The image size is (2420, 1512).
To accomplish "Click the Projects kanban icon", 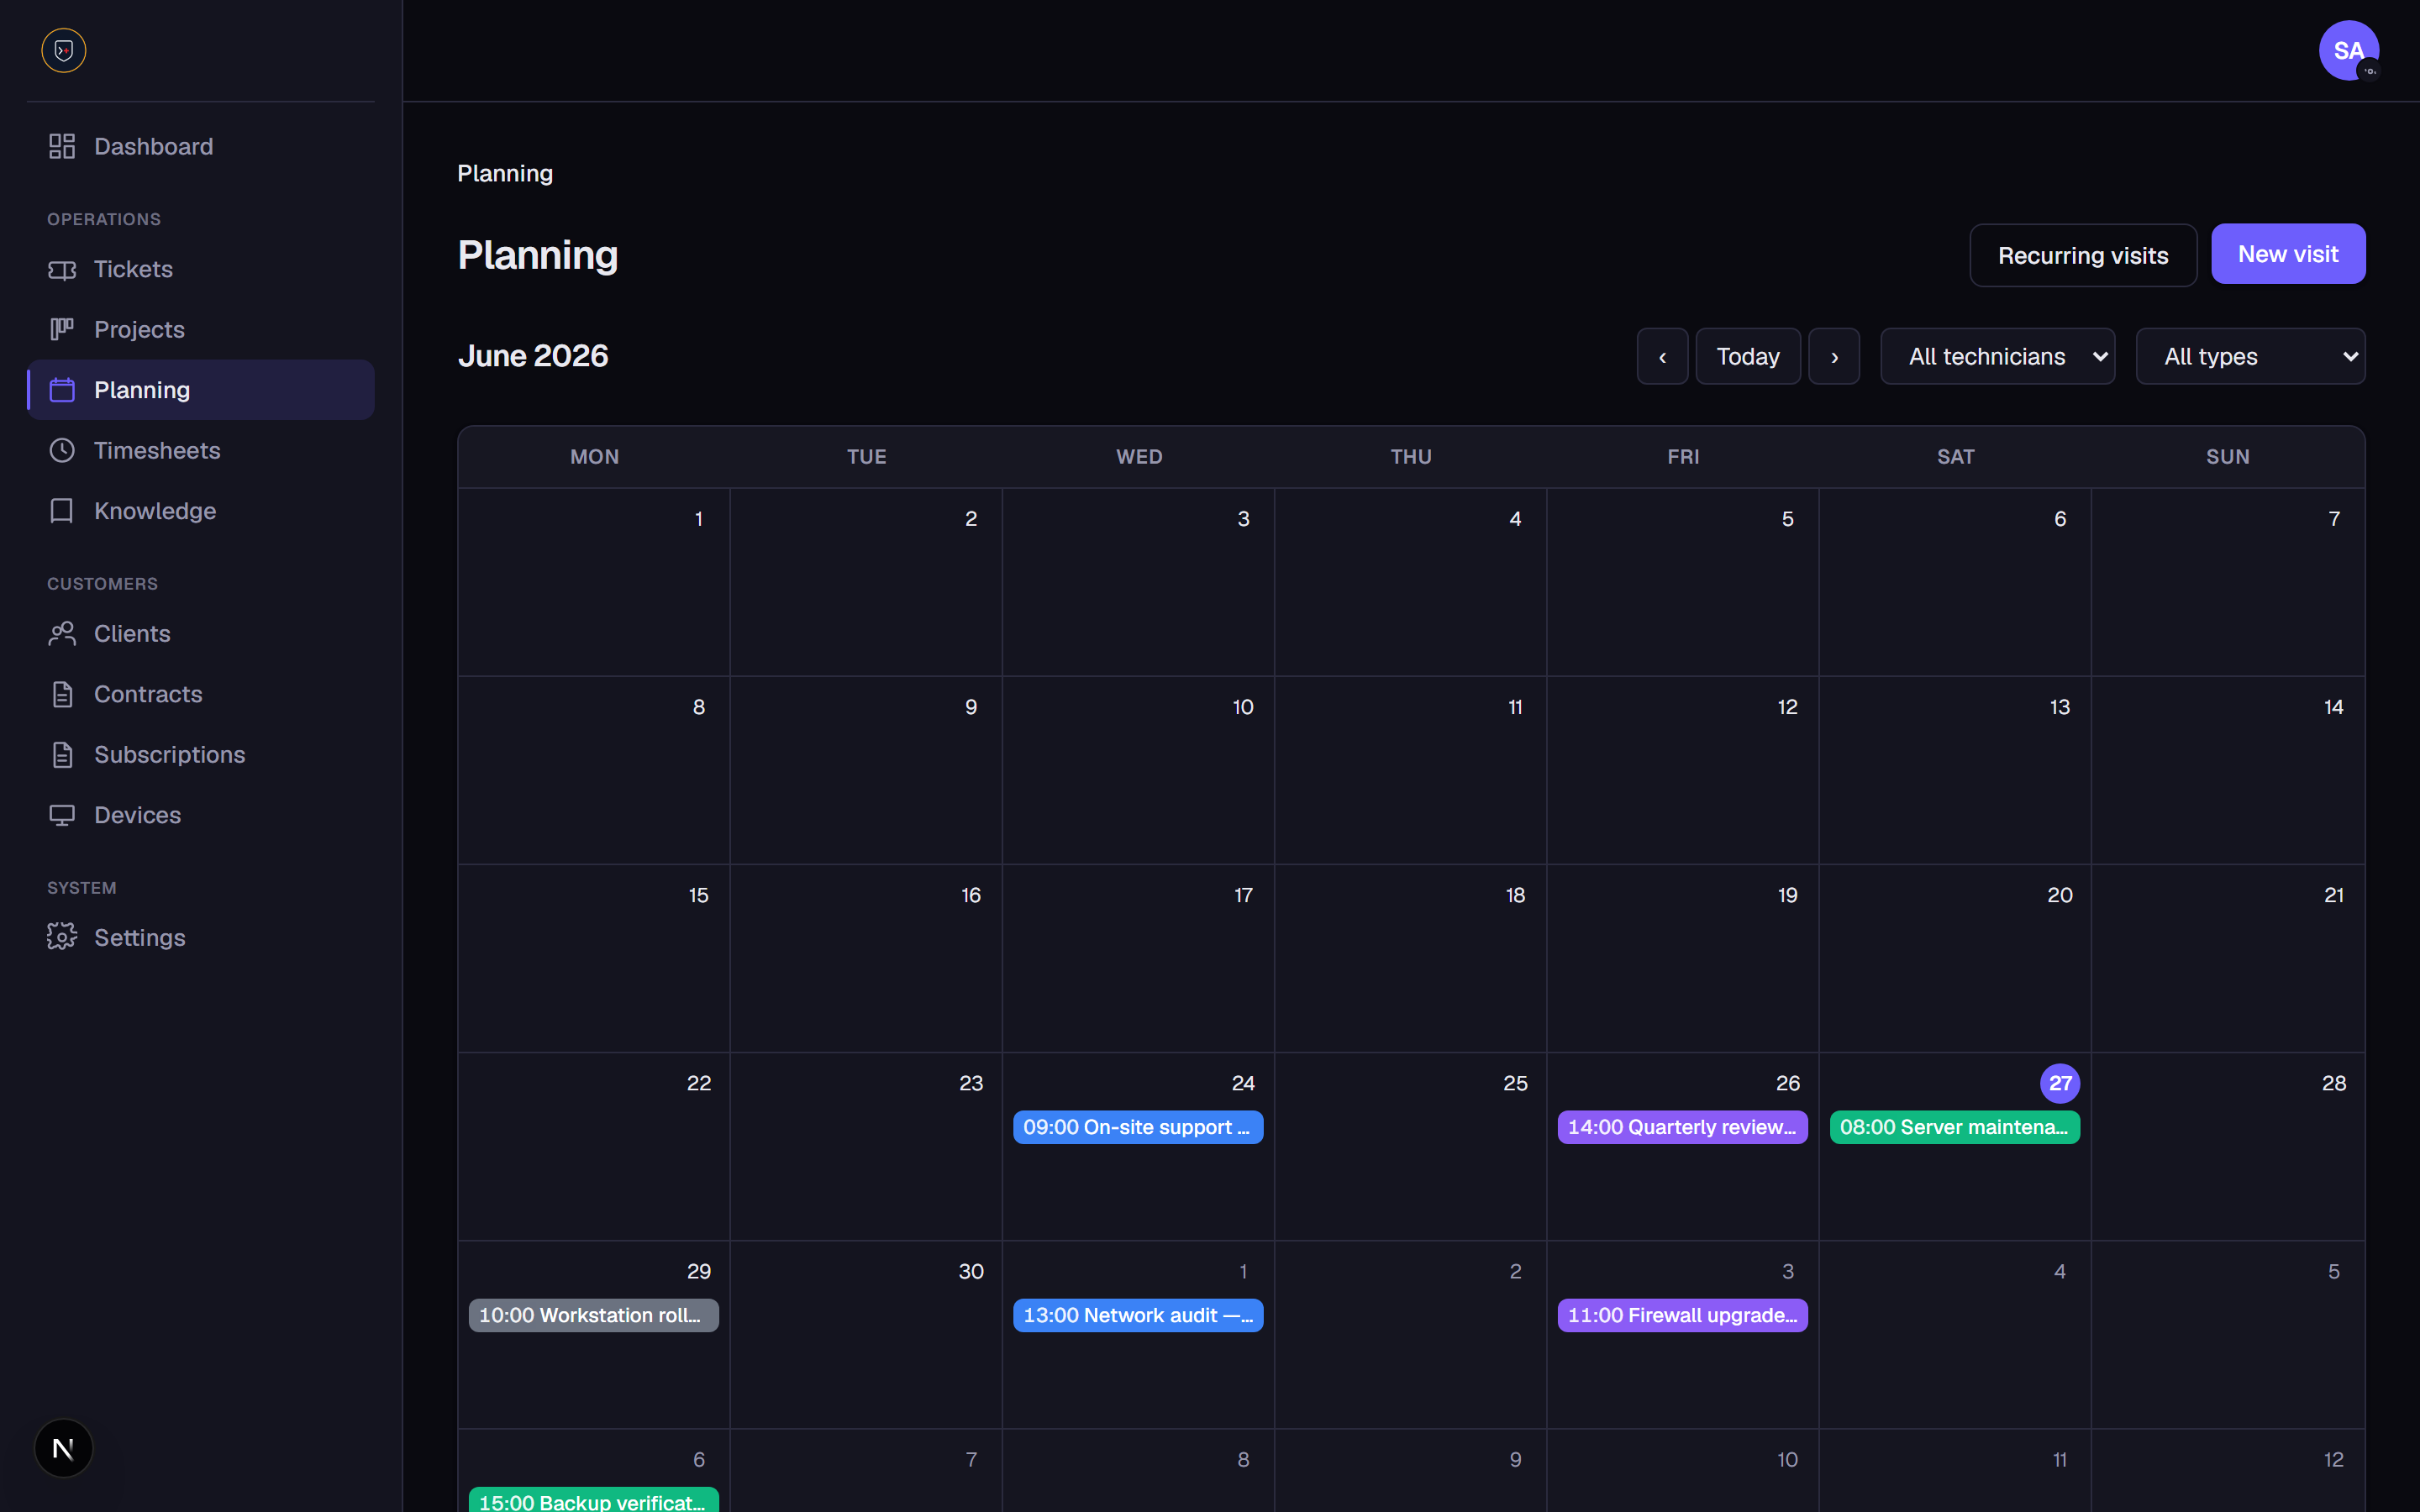I will 62,329.
